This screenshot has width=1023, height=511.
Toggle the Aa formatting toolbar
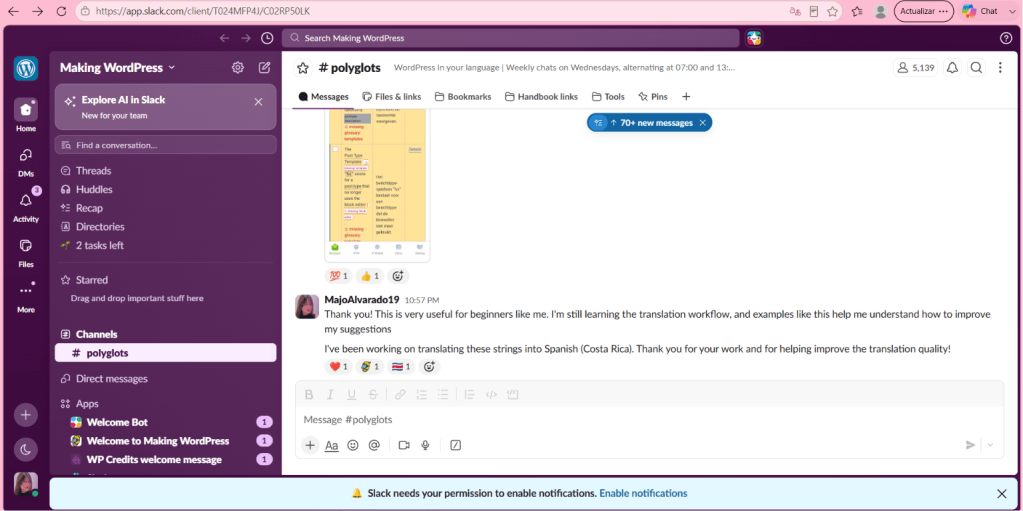(331, 445)
